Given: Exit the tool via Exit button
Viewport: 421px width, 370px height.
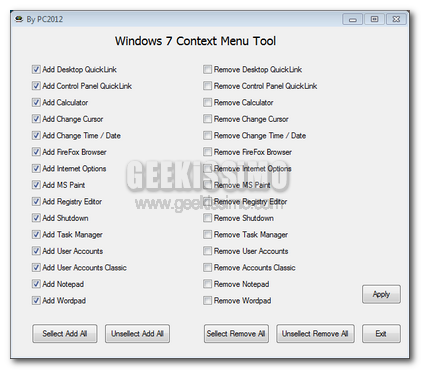Looking at the screenshot, I should (x=381, y=333).
